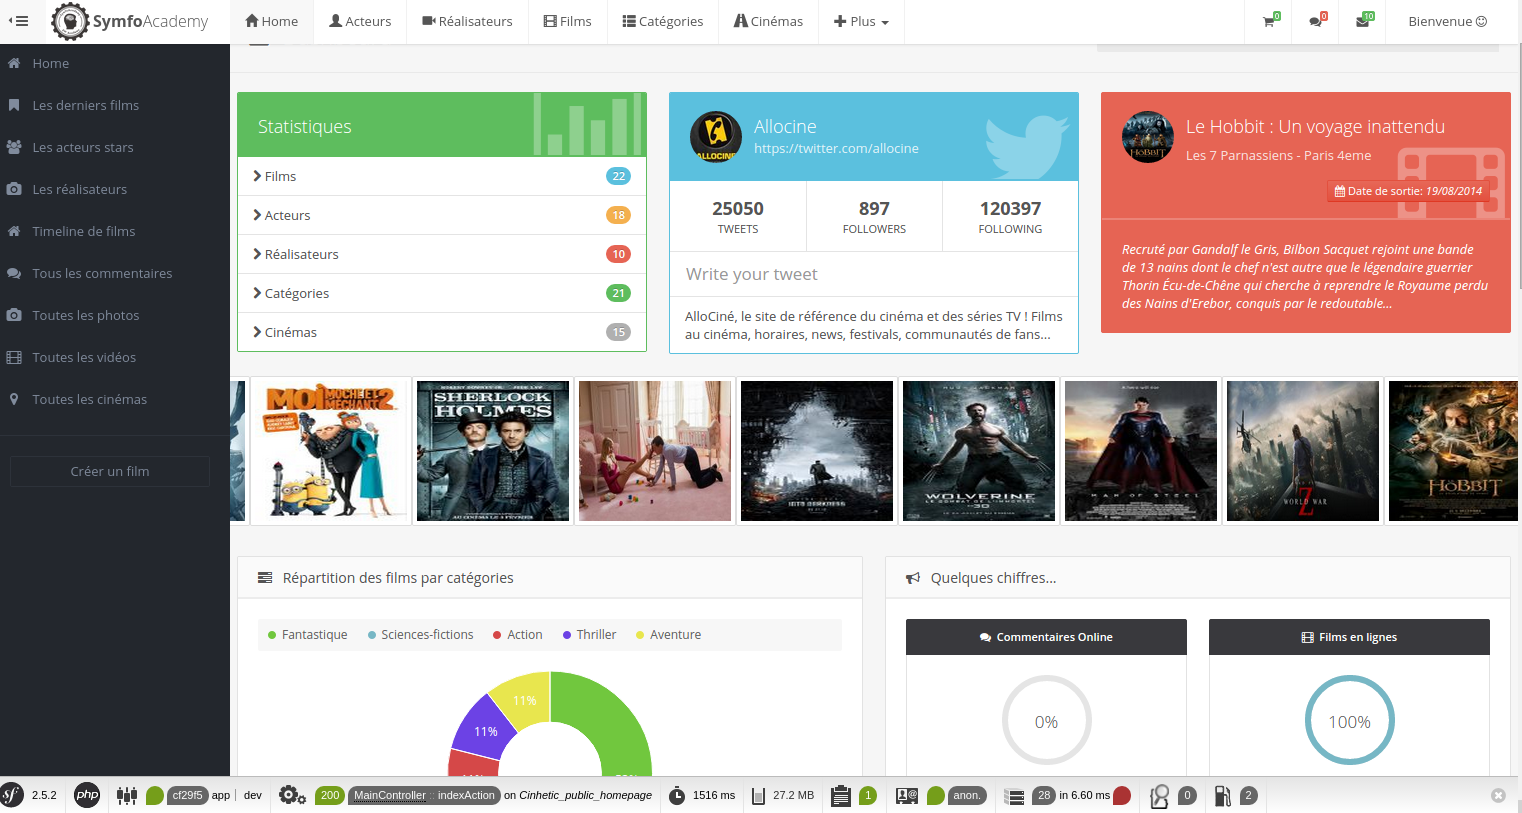
Task: Open memory icon showing 27.2 MB
Action: click(x=758, y=795)
